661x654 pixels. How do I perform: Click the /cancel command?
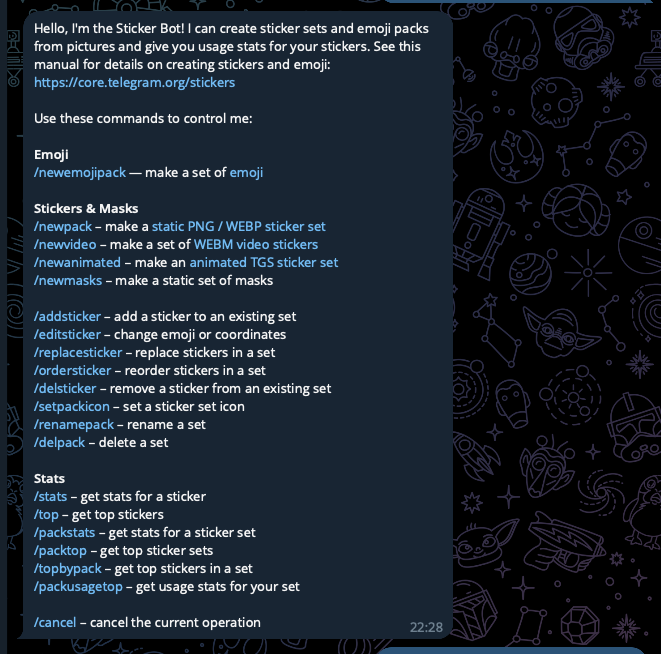pyautogui.click(x=55, y=623)
